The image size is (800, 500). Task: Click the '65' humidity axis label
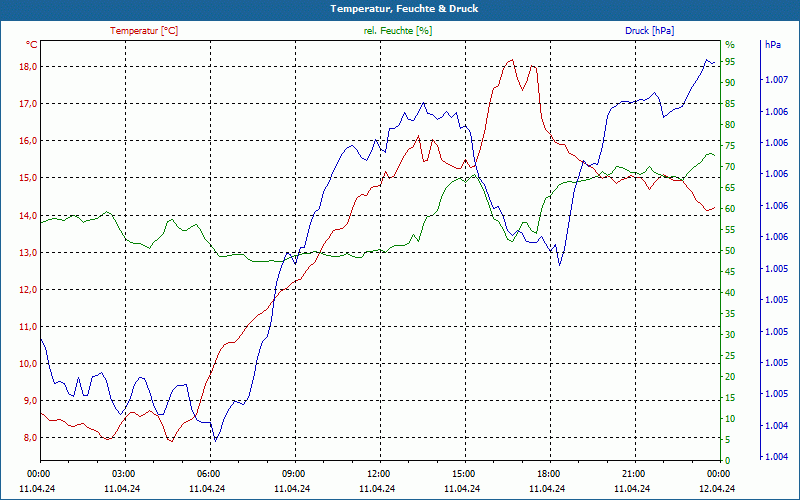pos(730,188)
